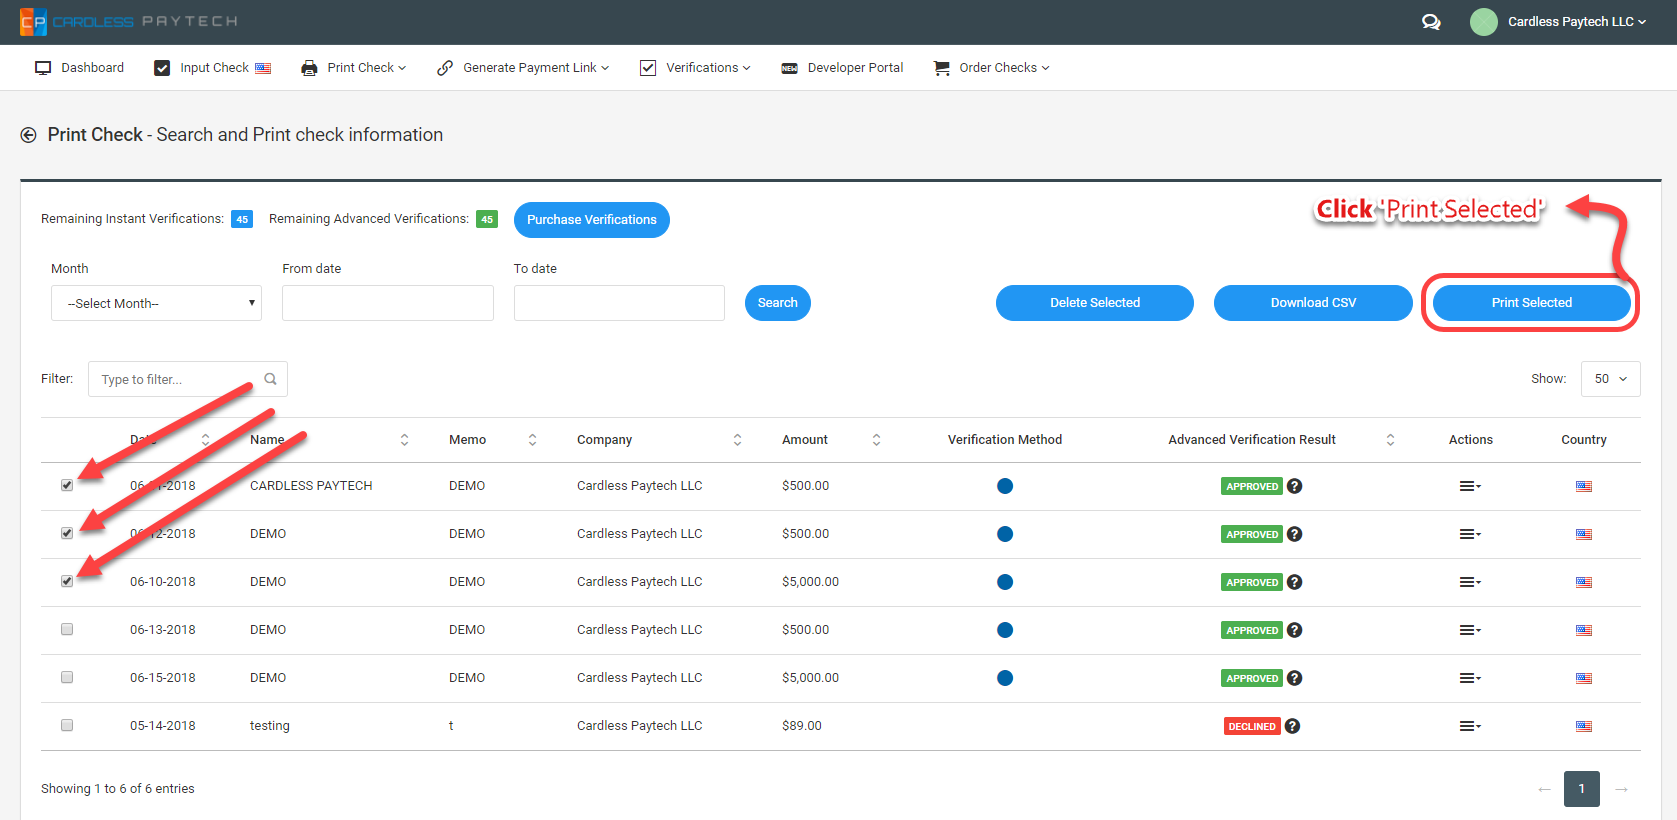Expand the Cardless Paytech LLC account menu

pyautogui.click(x=1576, y=22)
